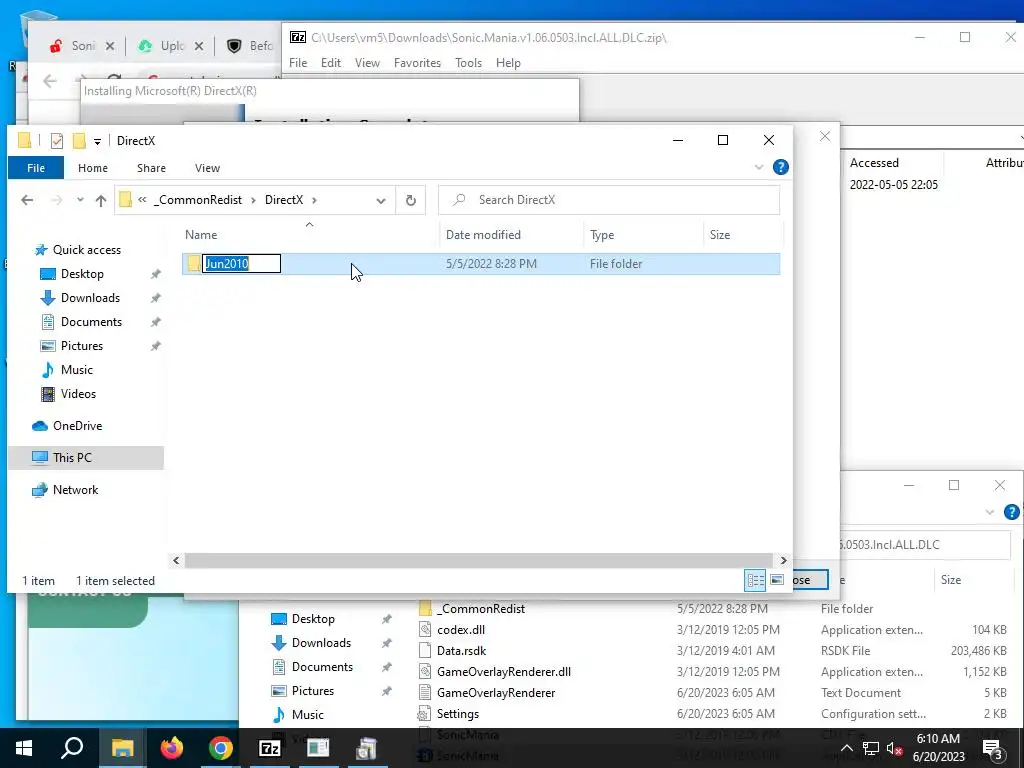Image resolution: width=1024 pixels, height=768 pixels.
Task: Go up one folder level in DirectX window
Action: click(x=101, y=200)
